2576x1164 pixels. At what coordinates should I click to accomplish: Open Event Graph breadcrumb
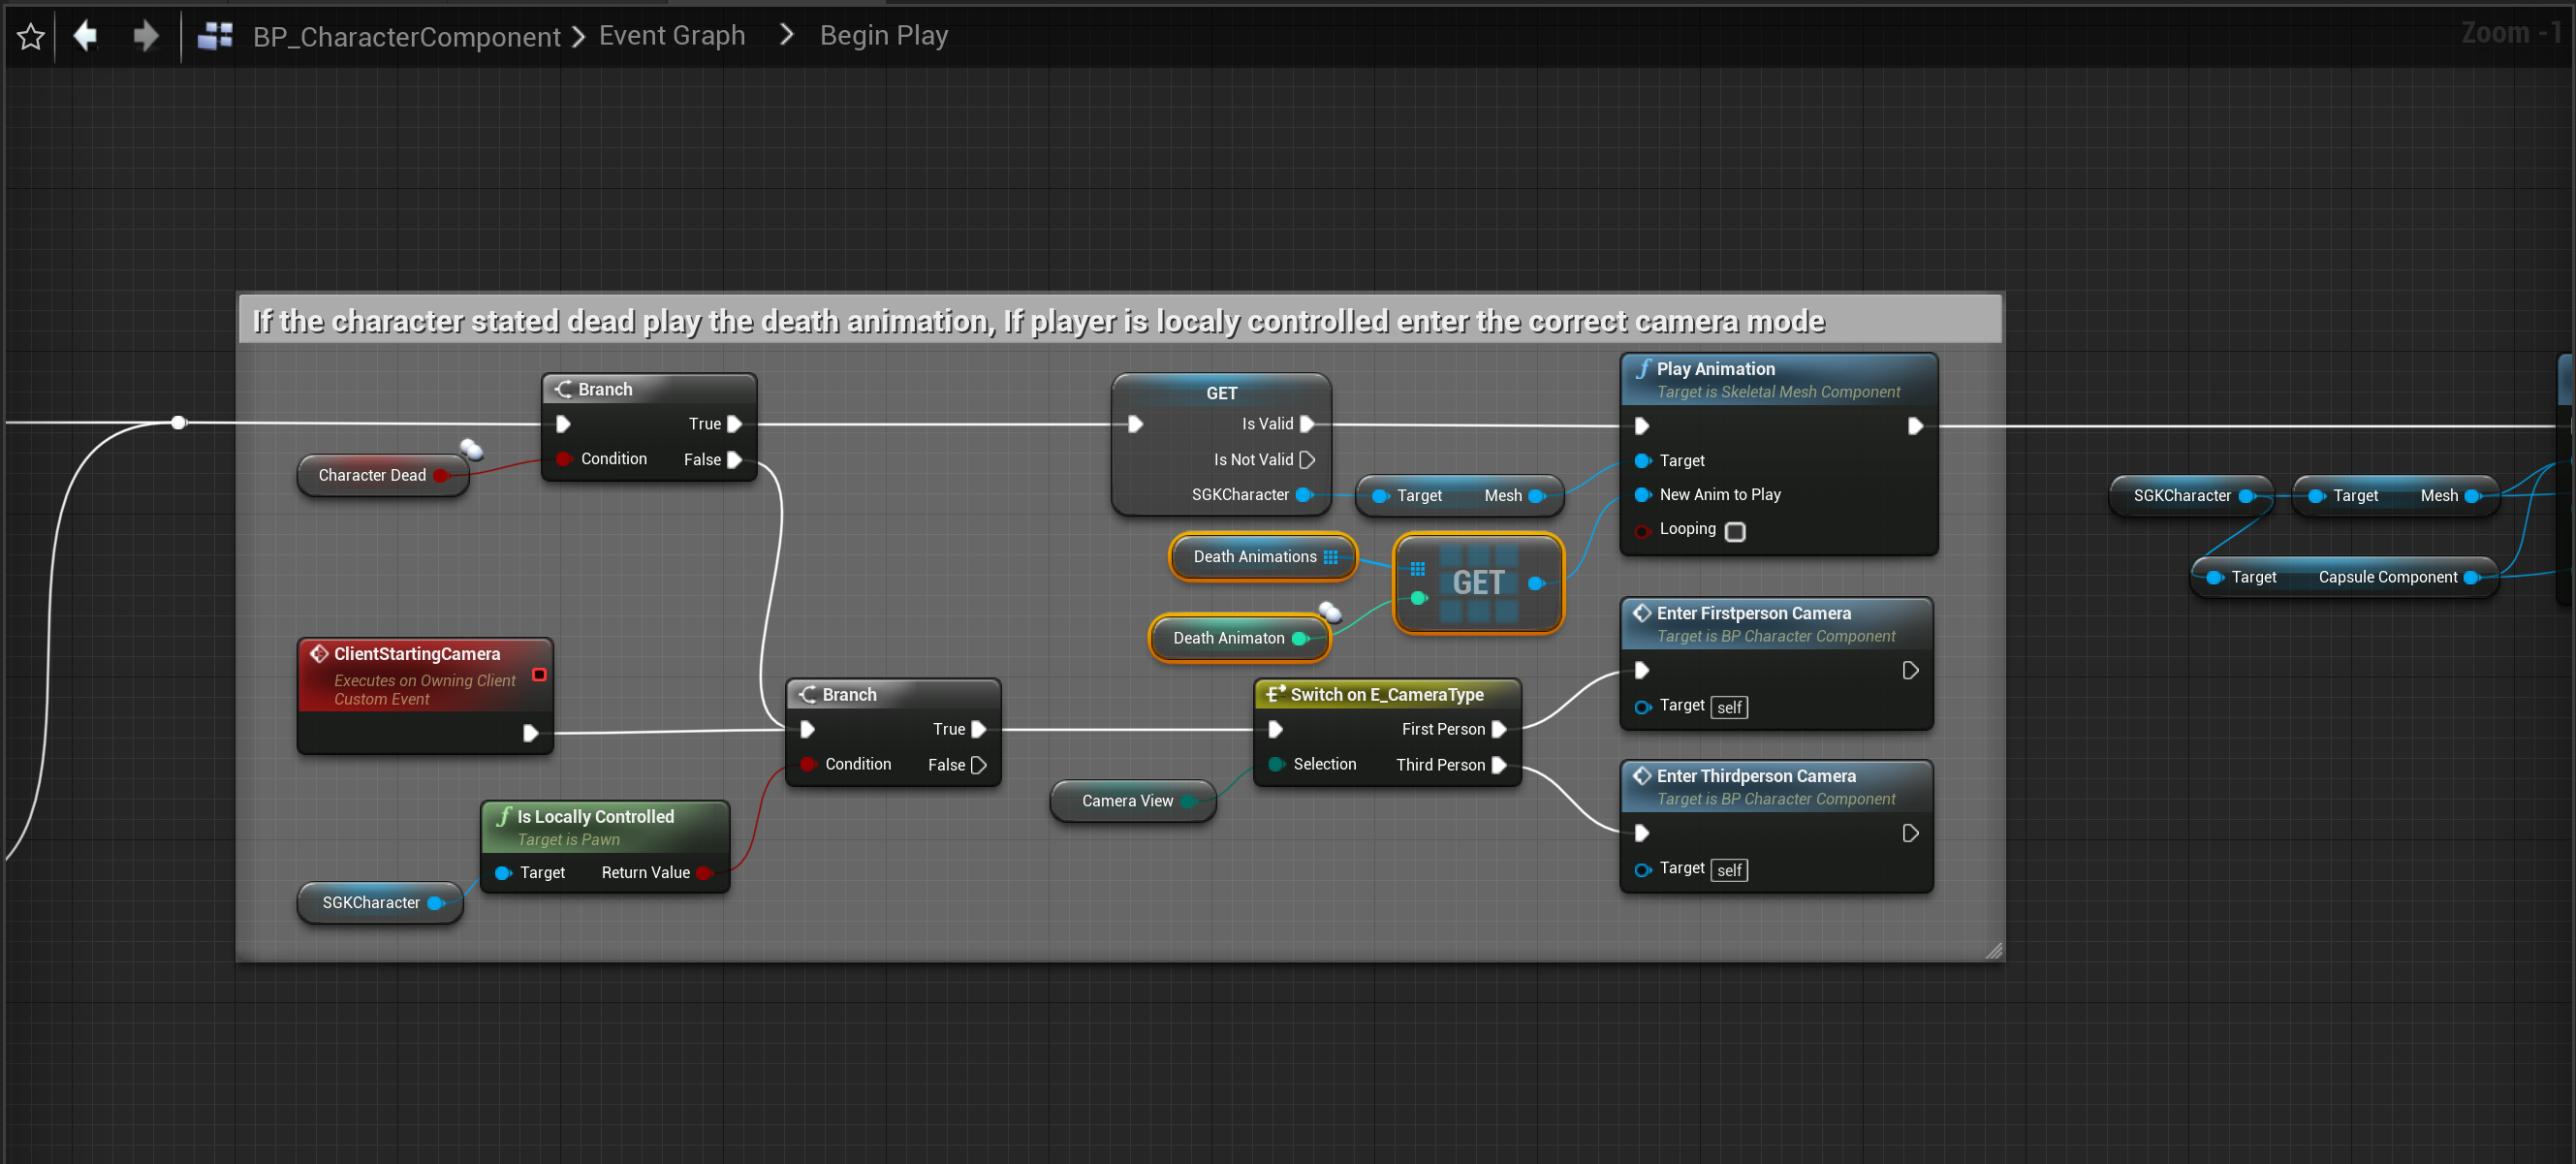671,35
